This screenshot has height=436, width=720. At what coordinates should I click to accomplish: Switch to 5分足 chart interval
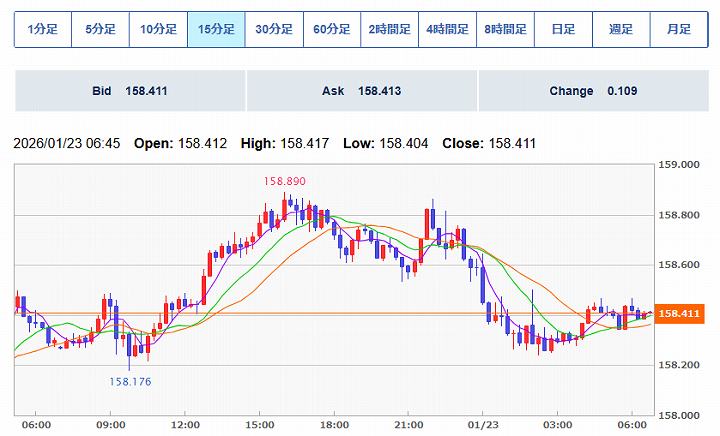101,30
